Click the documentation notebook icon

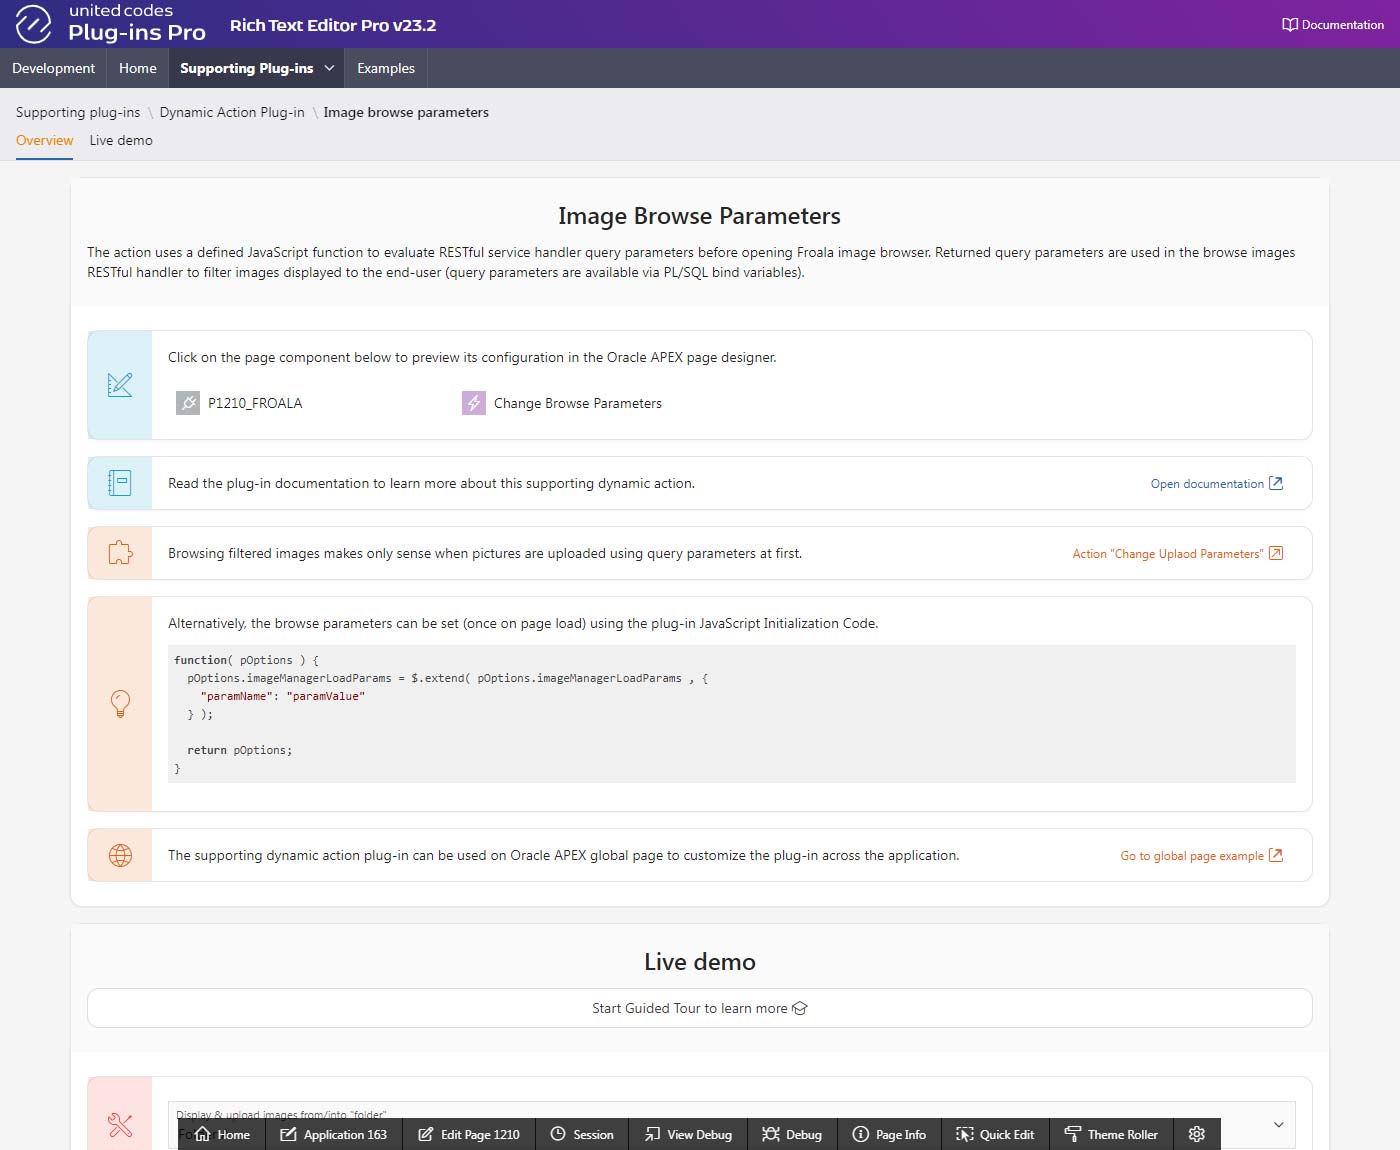click(x=120, y=483)
